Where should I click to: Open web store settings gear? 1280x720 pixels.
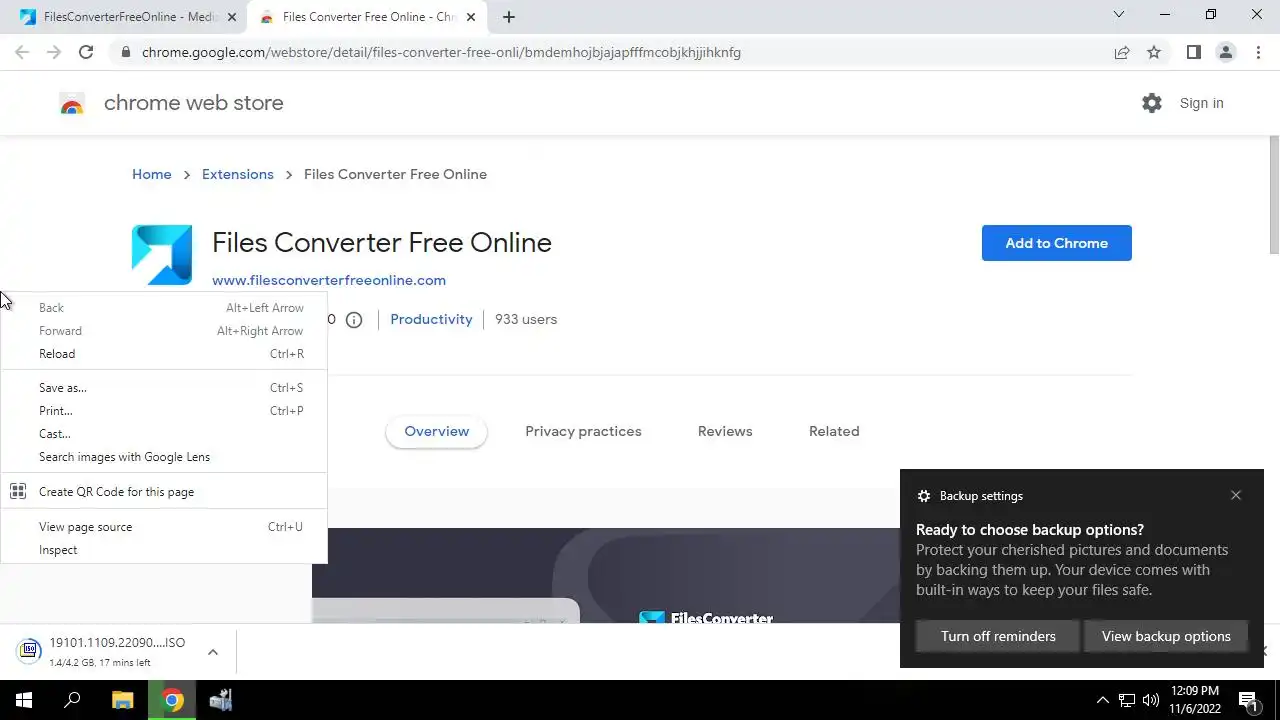1152,103
